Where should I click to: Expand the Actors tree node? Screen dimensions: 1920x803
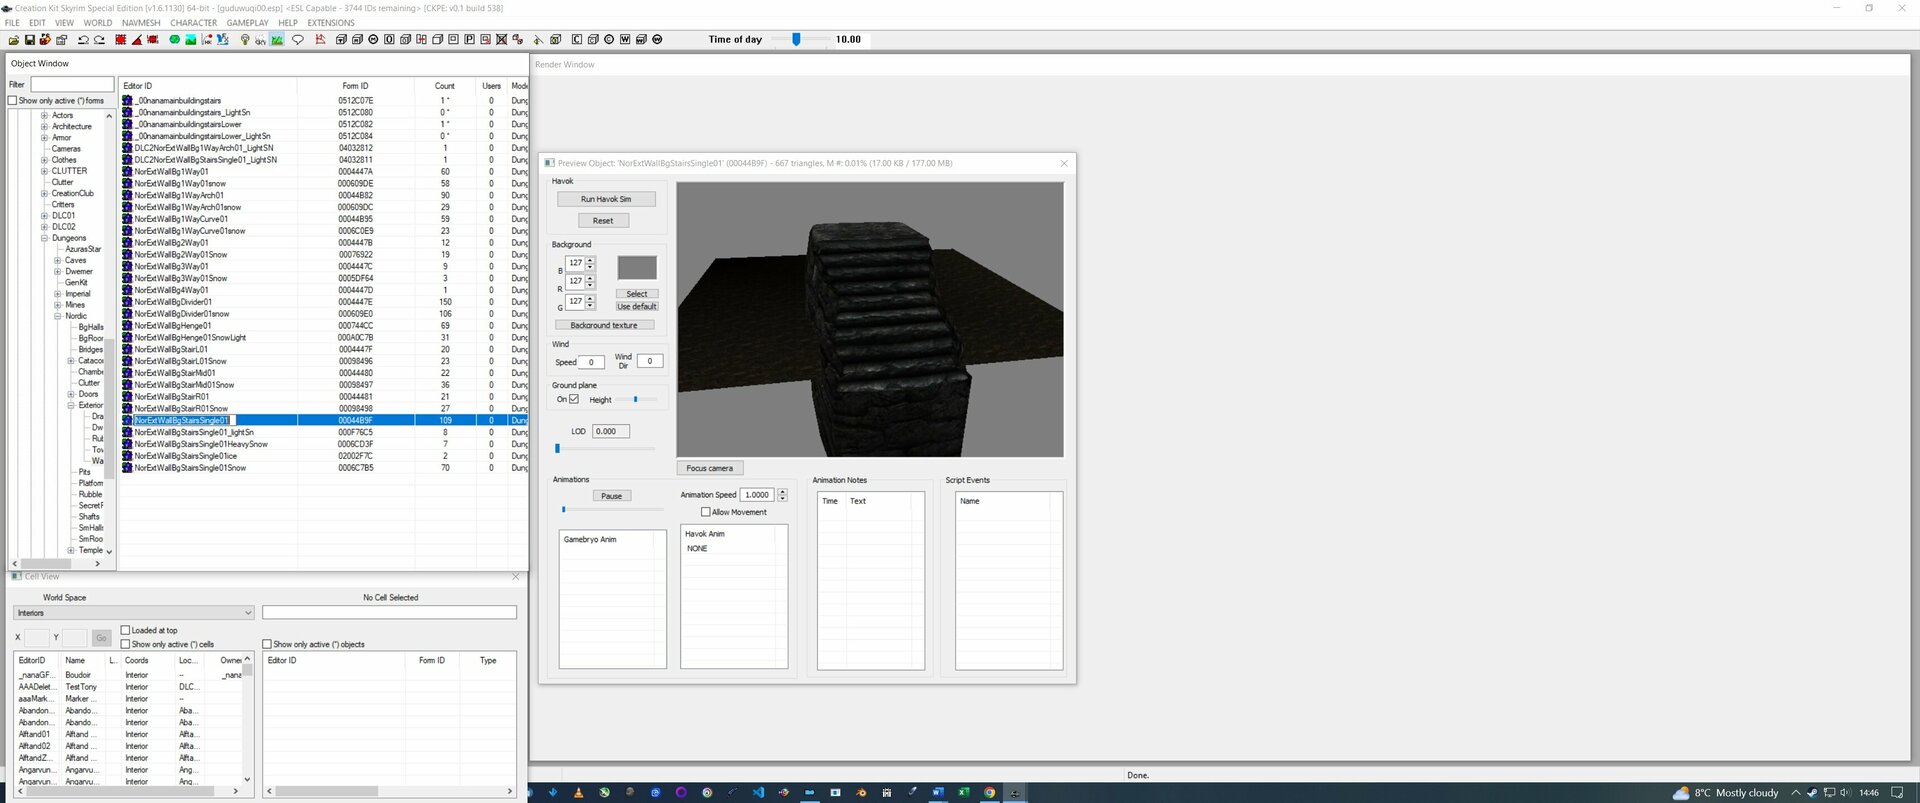click(x=44, y=115)
